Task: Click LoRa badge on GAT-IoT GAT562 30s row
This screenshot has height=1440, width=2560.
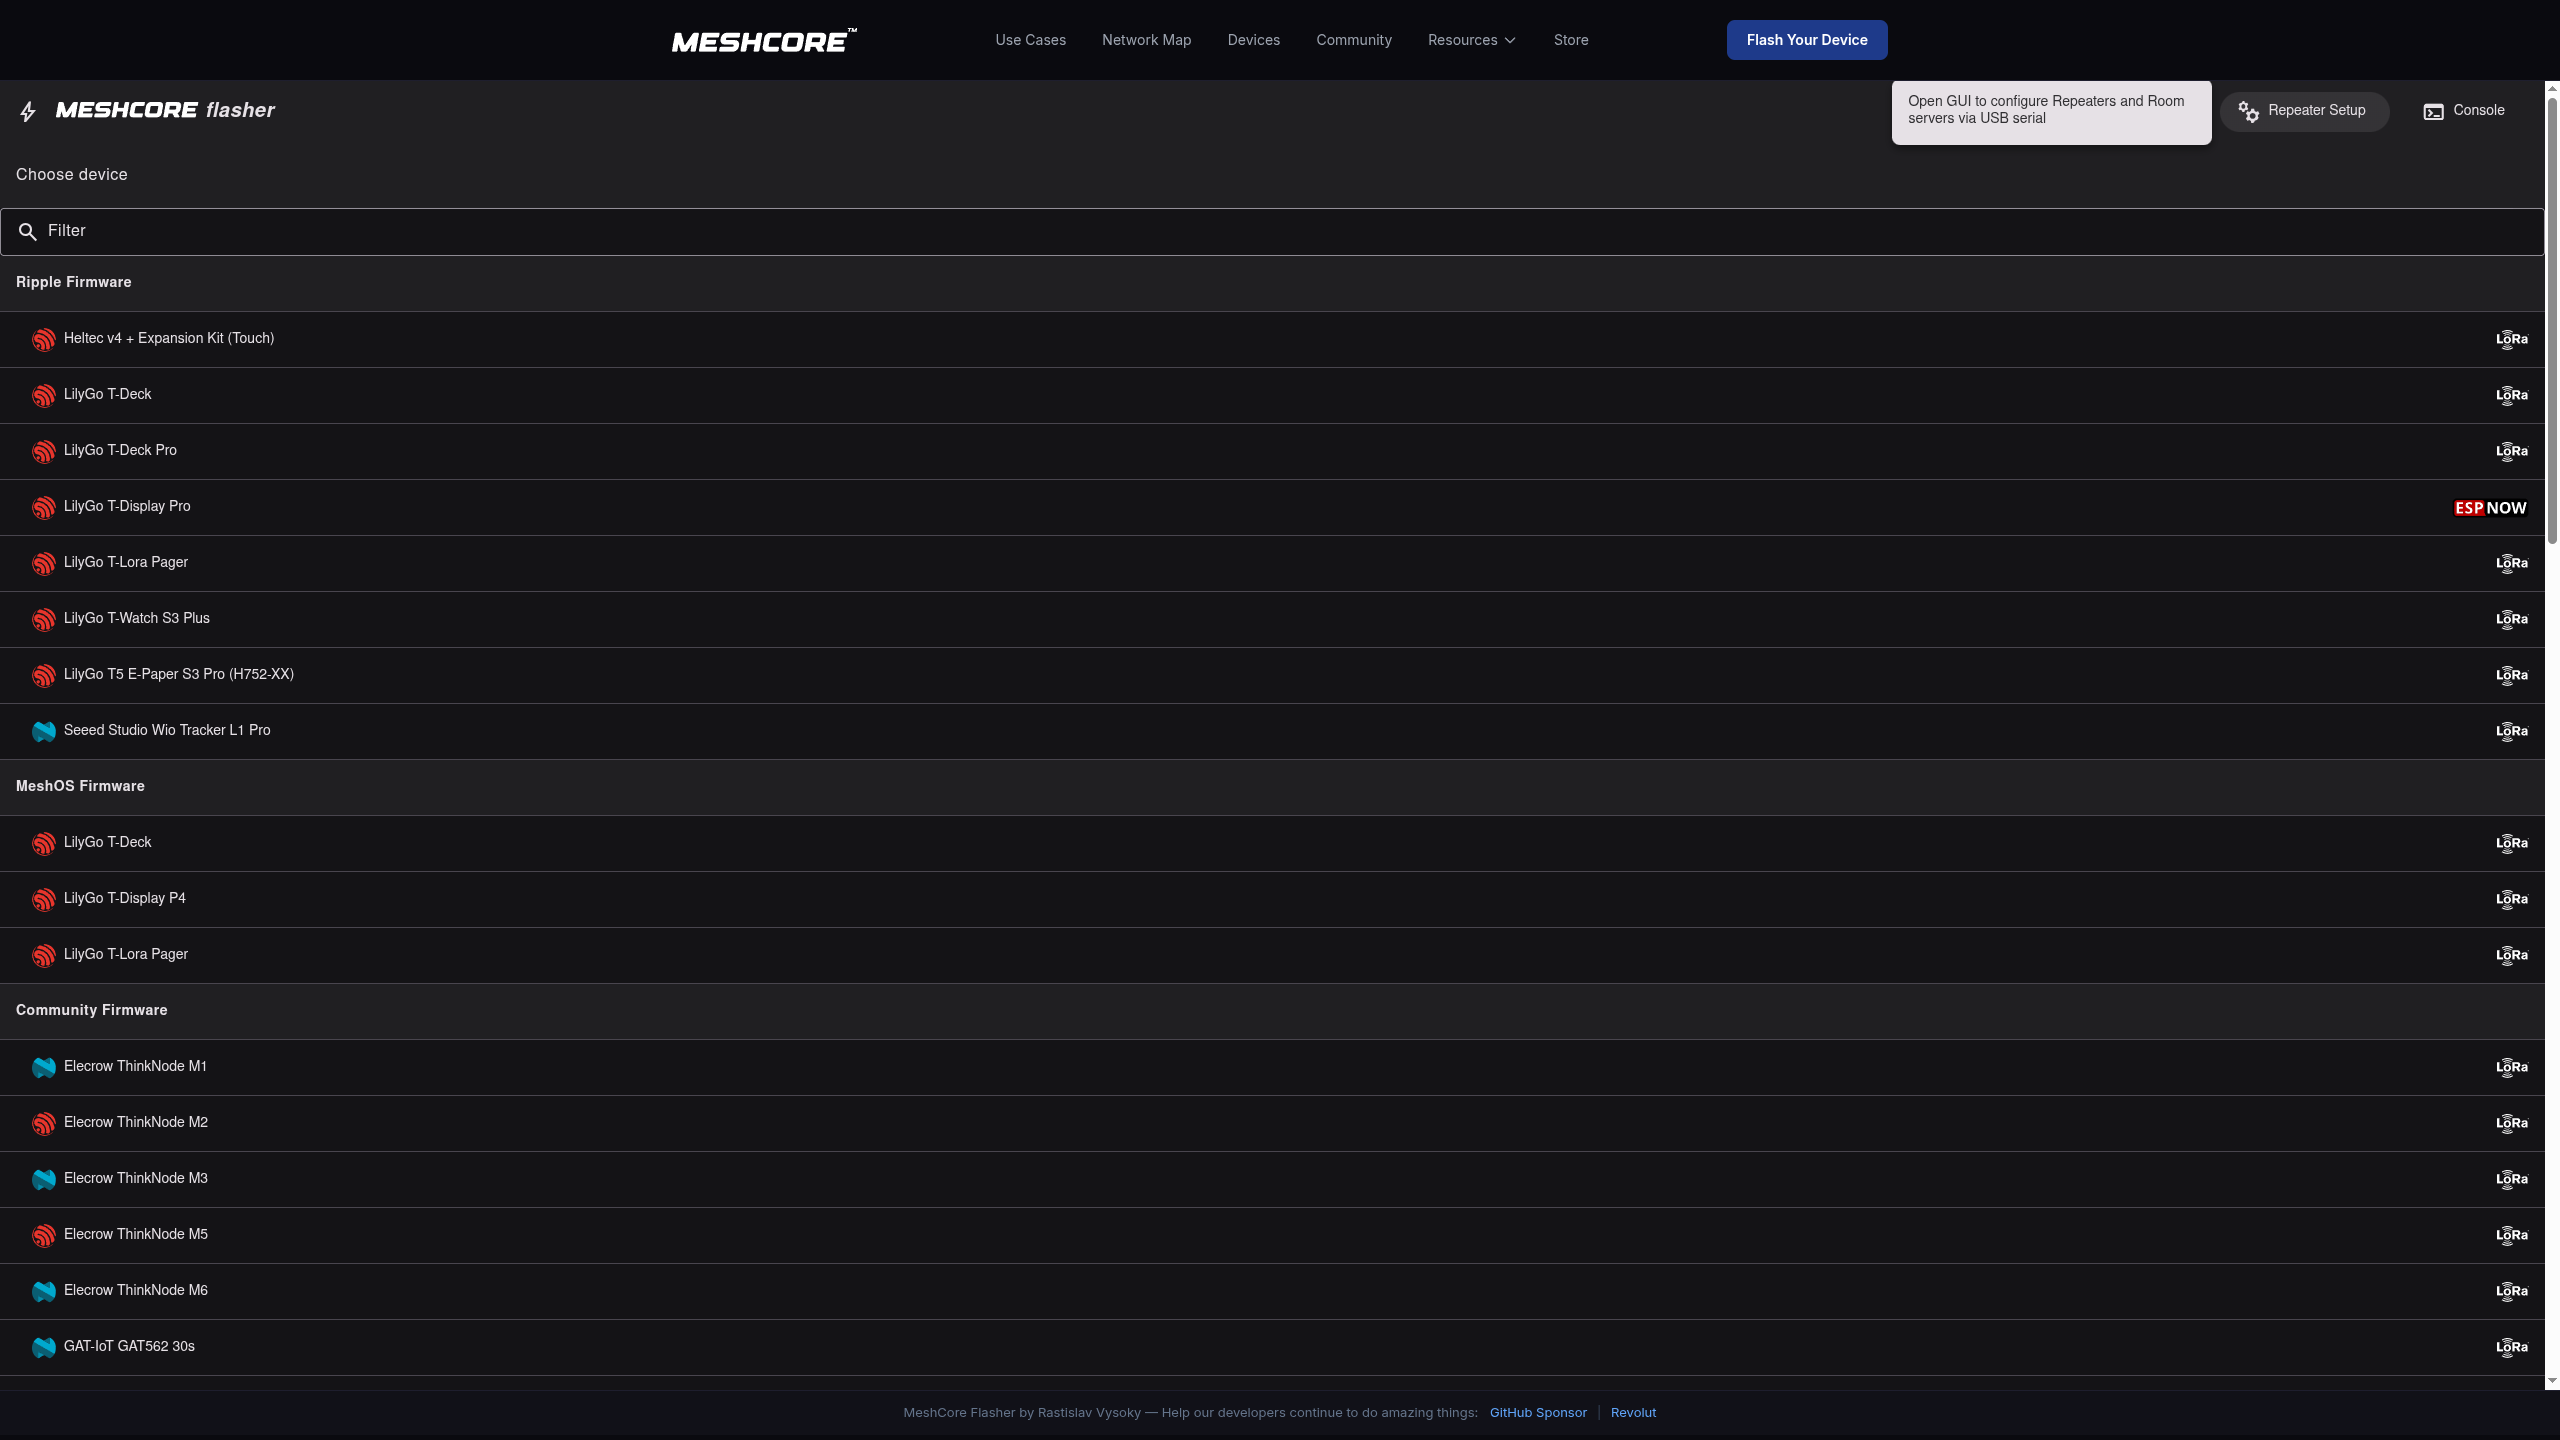Action: [2511, 1347]
